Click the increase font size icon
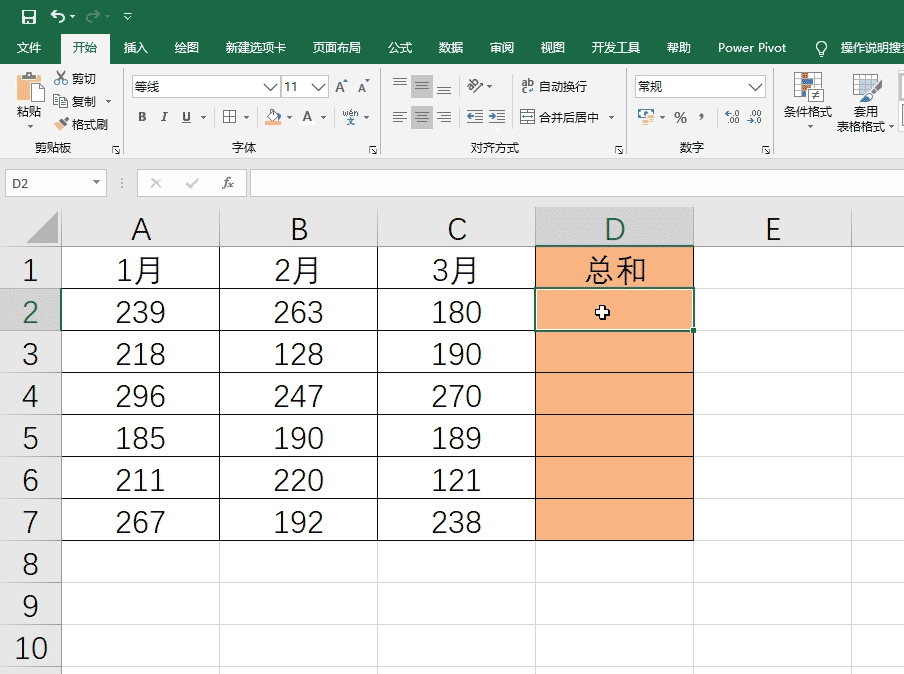The height and width of the screenshot is (674, 904). 341,86
